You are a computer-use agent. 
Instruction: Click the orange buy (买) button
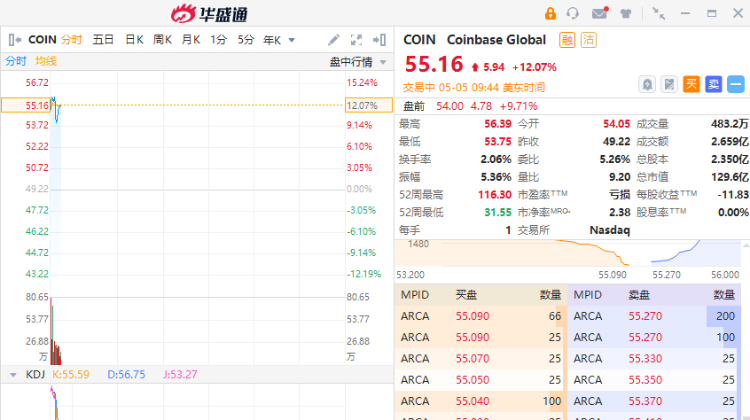pyautogui.click(x=691, y=84)
